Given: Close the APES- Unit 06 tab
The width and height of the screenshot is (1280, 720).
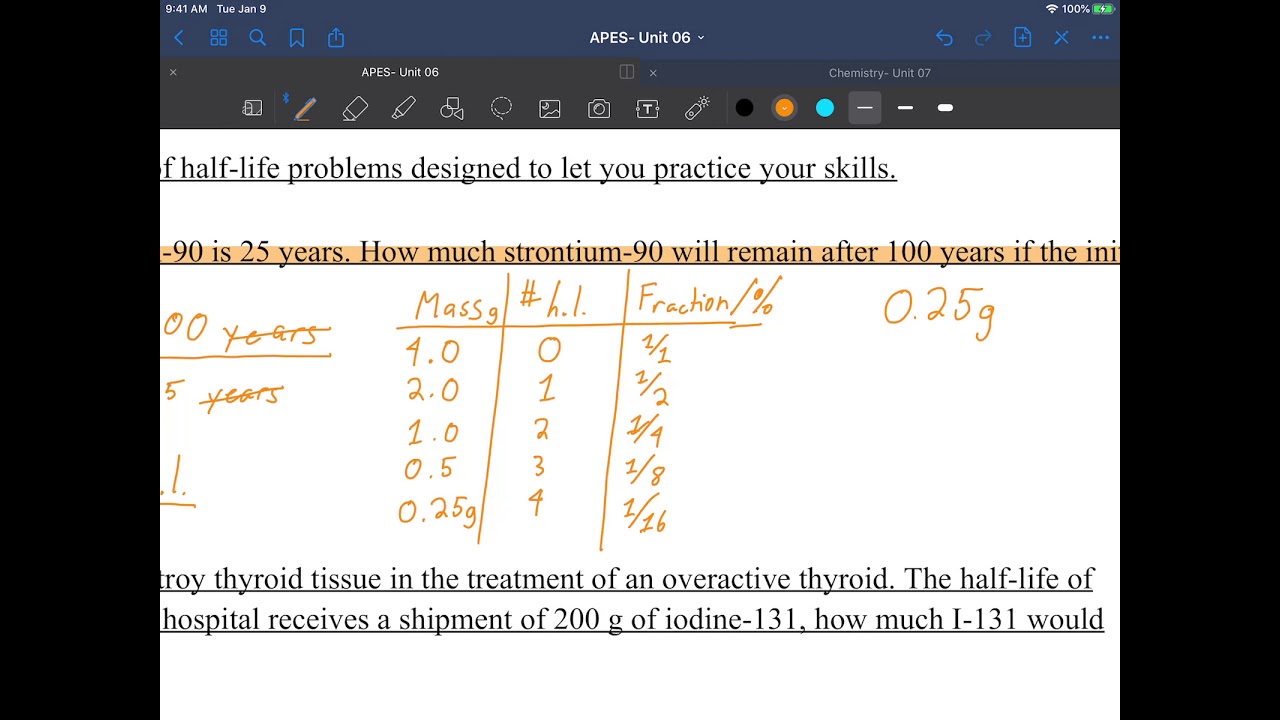Looking at the screenshot, I should [x=173, y=72].
